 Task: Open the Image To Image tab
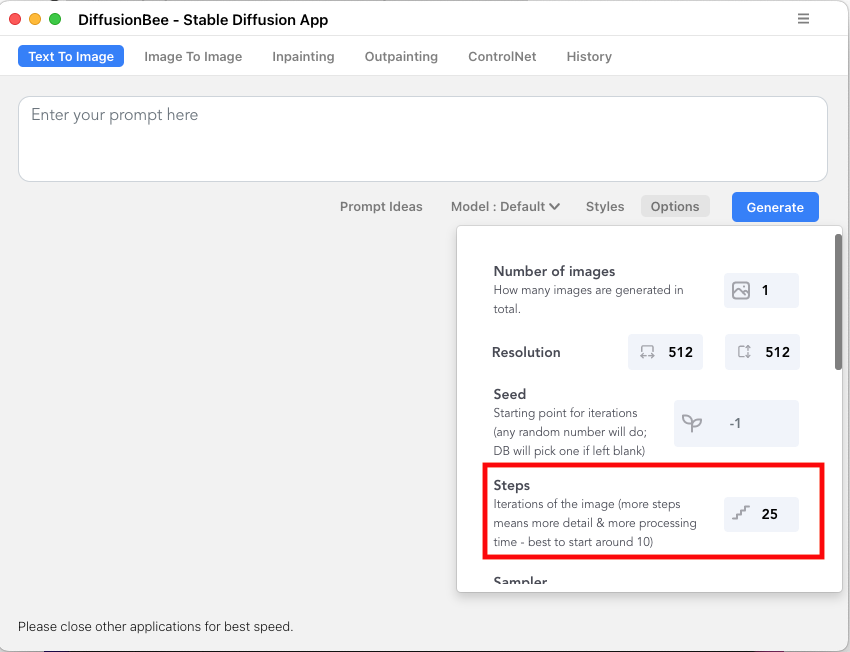[193, 56]
